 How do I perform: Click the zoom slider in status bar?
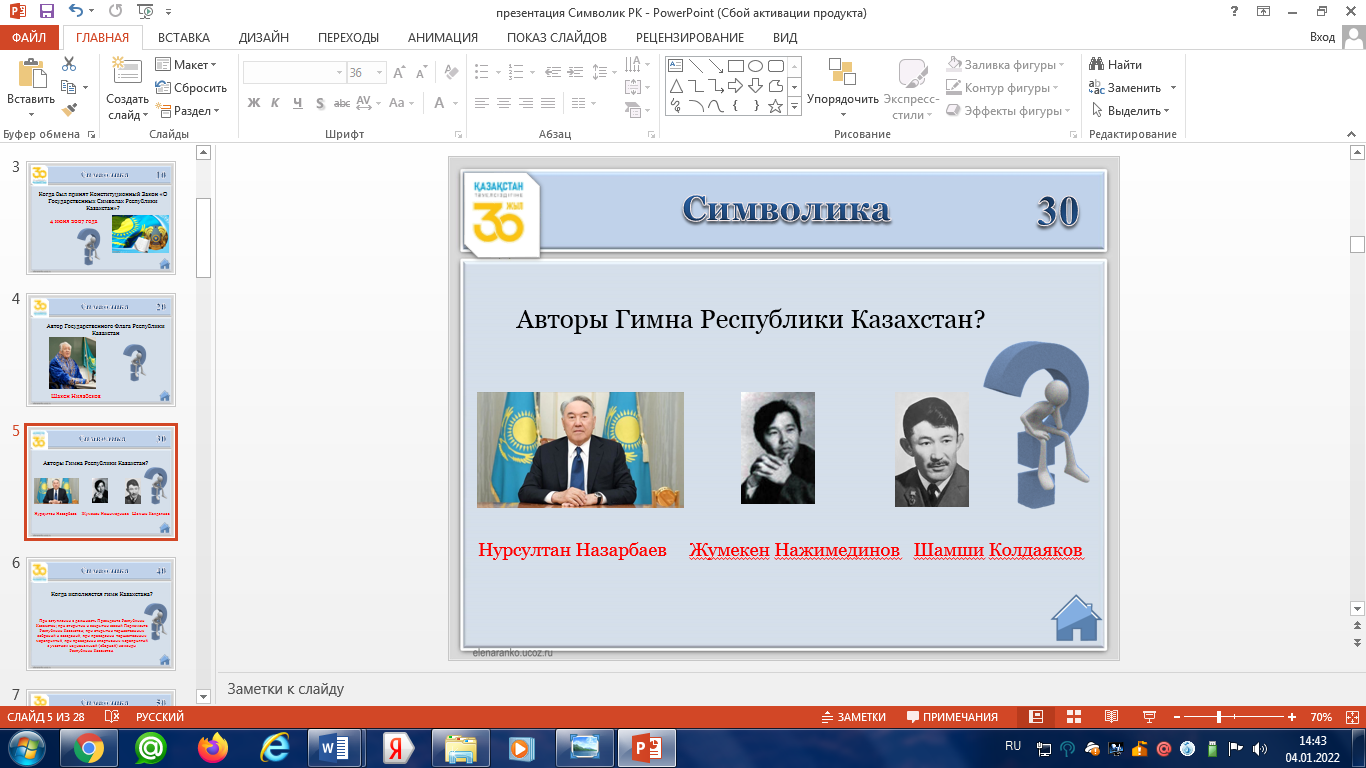click(1218, 717)
